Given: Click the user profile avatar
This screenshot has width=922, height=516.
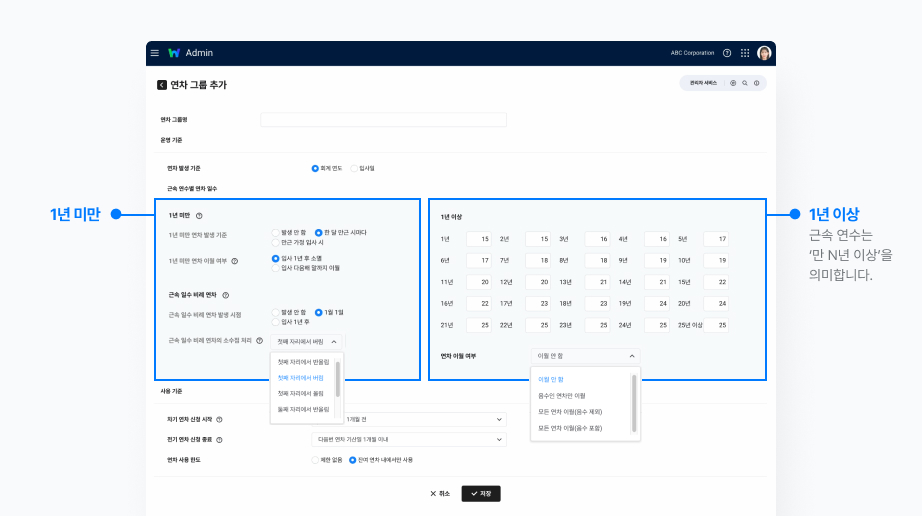Looking at the screenshot, I should [764, 53].
